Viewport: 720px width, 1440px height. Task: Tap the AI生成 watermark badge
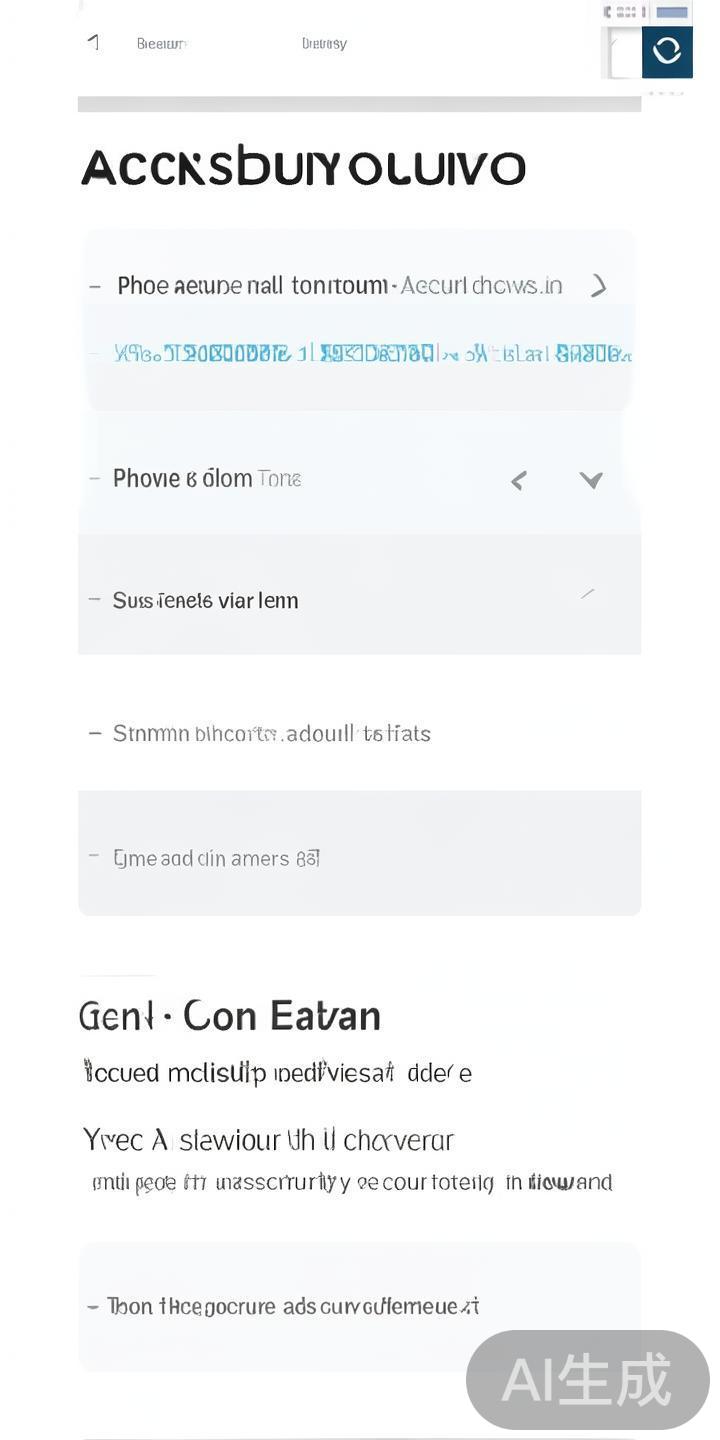[587, 1380]
